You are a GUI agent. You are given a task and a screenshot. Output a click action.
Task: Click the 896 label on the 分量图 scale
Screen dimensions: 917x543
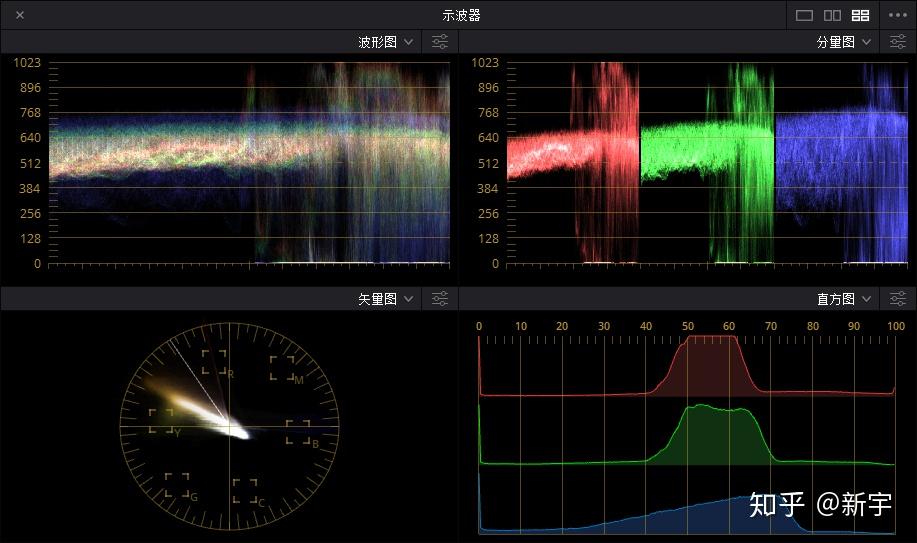(x=488, y=88)
